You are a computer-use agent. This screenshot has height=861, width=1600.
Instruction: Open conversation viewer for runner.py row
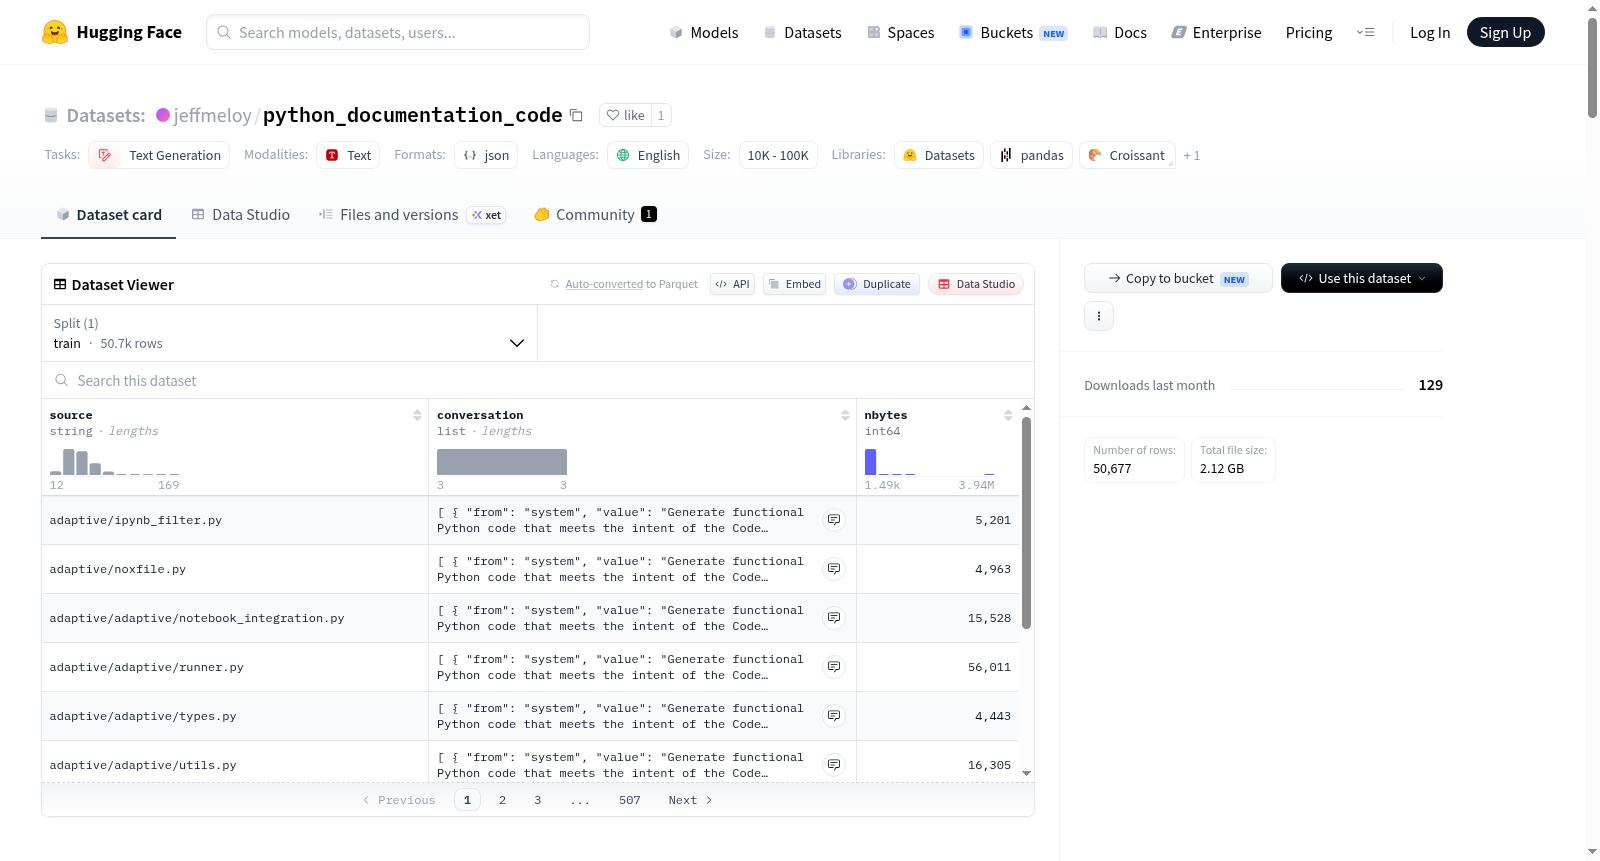coord(834,667)
